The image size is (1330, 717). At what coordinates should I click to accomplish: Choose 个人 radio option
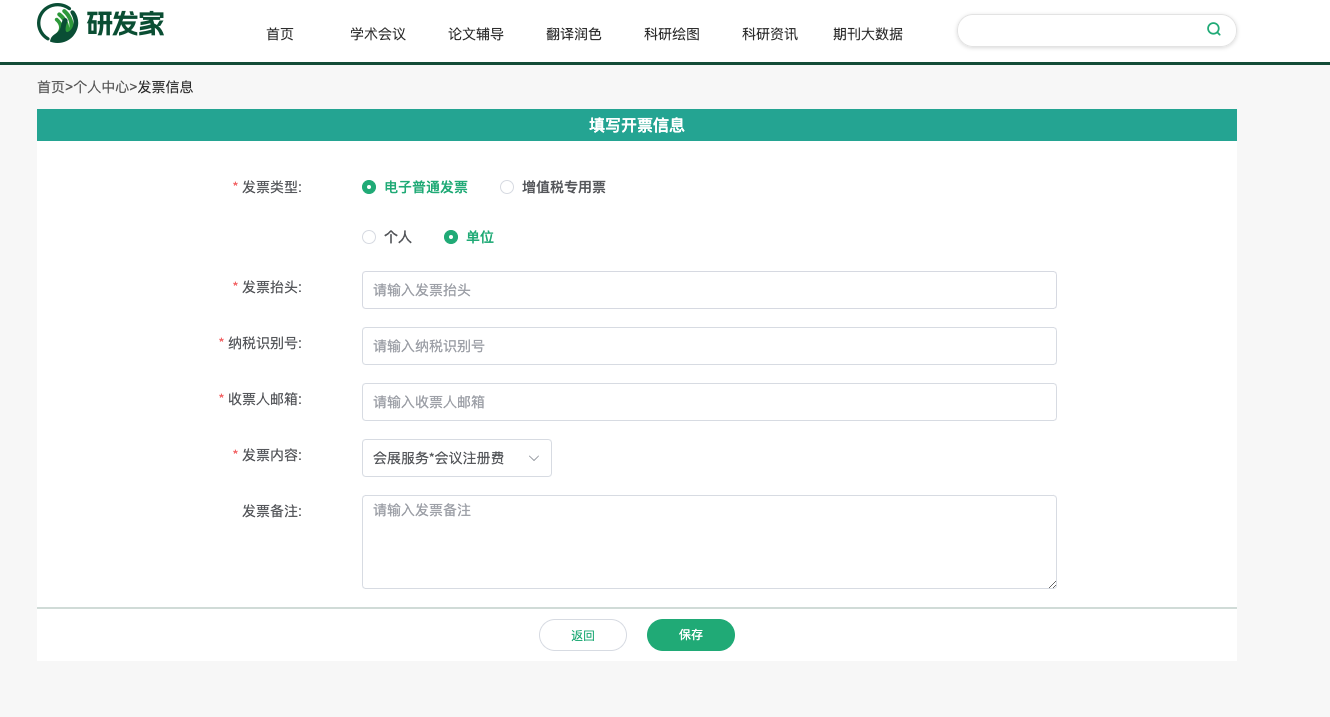[x=369, y=237]
